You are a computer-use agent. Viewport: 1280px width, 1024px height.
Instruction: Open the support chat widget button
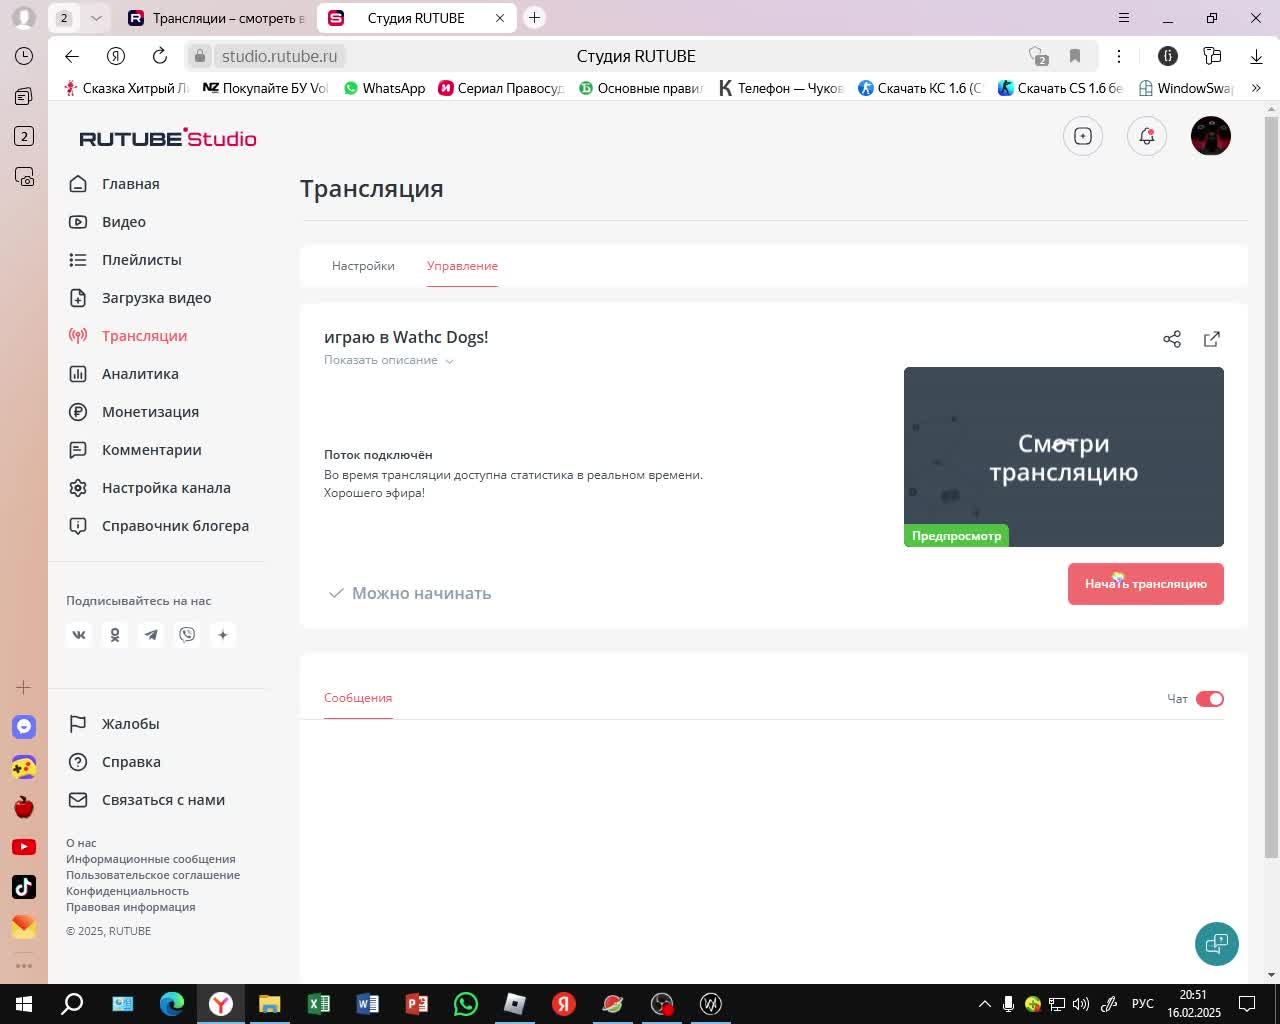point(1217,944)
